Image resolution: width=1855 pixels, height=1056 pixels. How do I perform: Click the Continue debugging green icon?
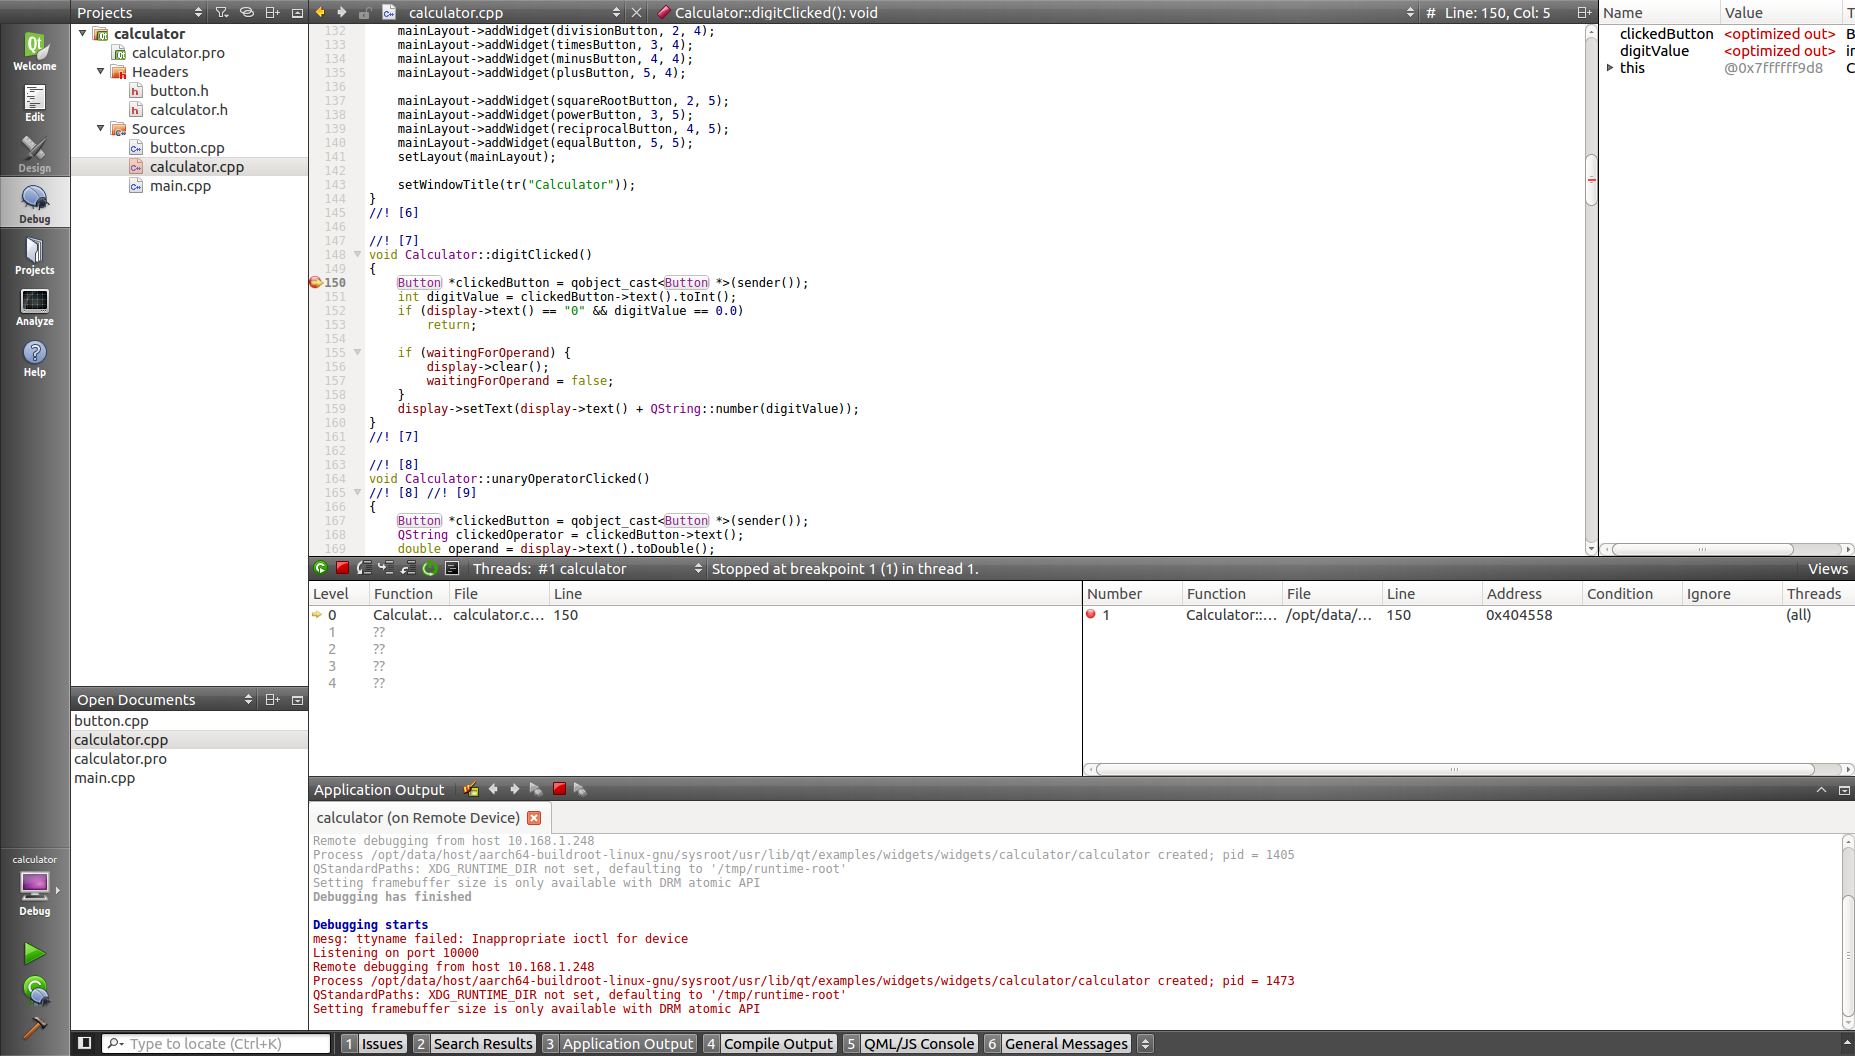coord(321,568)
